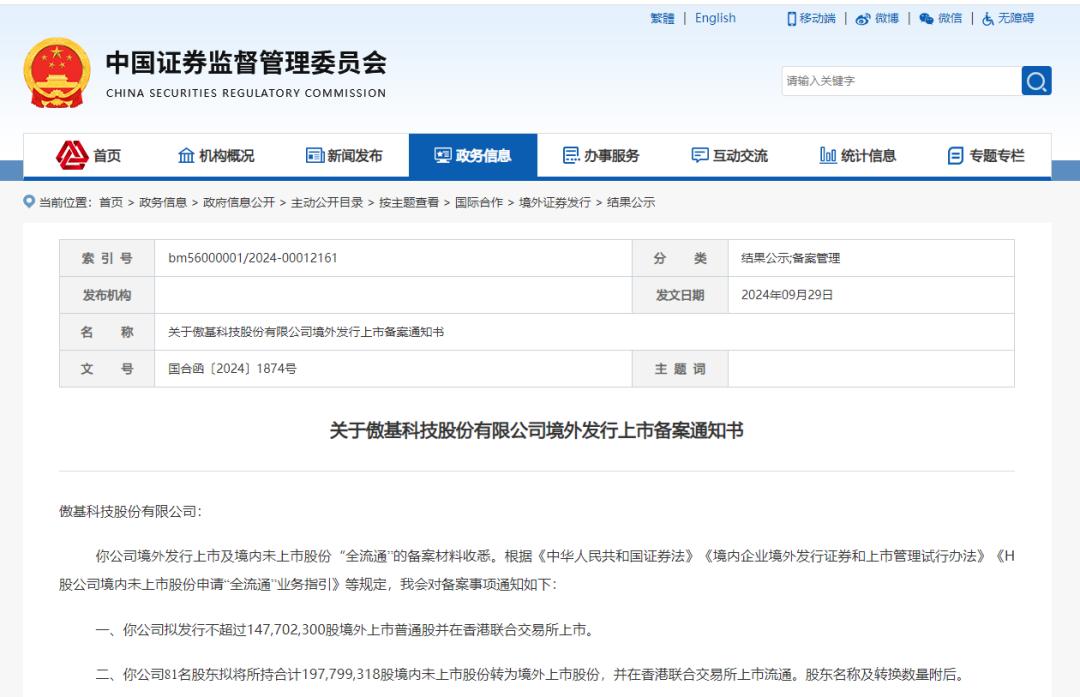Image resolution: width=1080 pixels, height=697 pixels.
Task: Click the chat bubble icon beside 互动交流
Action: (x=700, y=156)
